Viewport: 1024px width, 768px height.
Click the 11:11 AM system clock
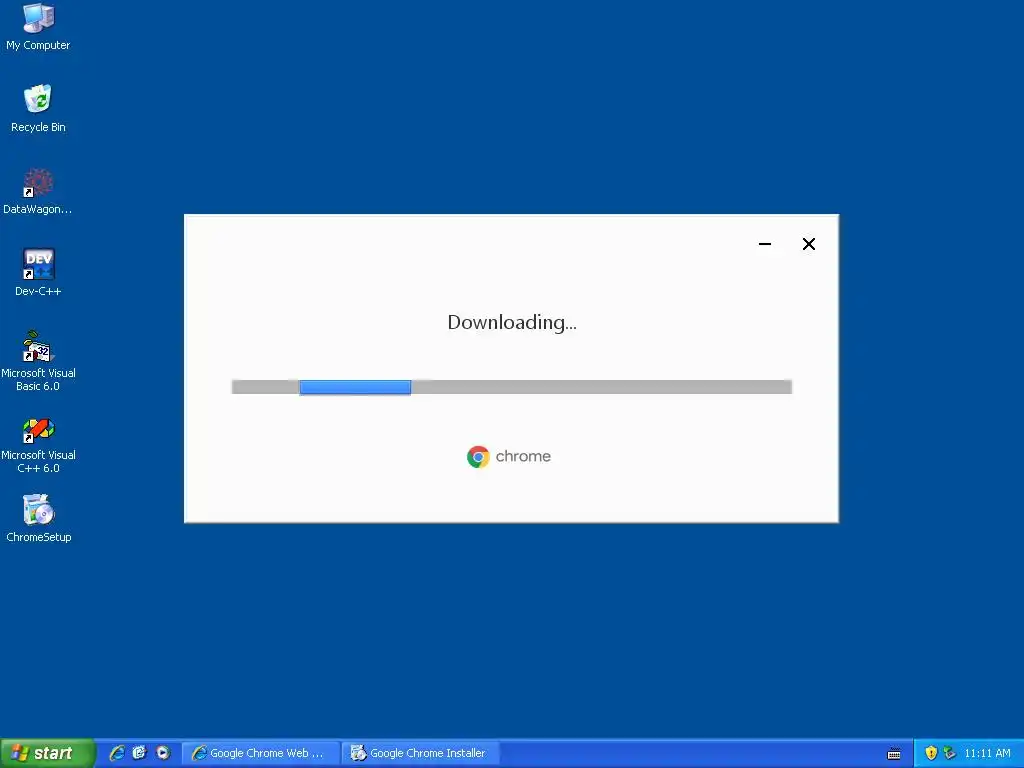(x=987, y=753)
